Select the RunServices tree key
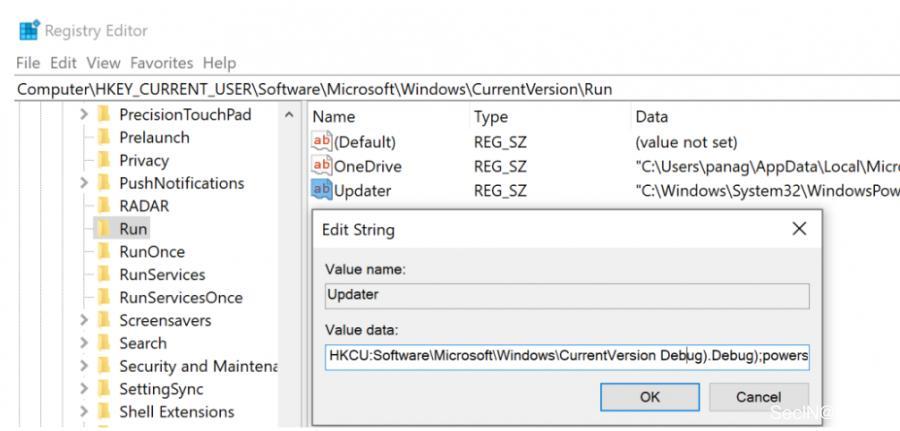The height and width of the screenshot is (431, 900). (x=162, y=275)
